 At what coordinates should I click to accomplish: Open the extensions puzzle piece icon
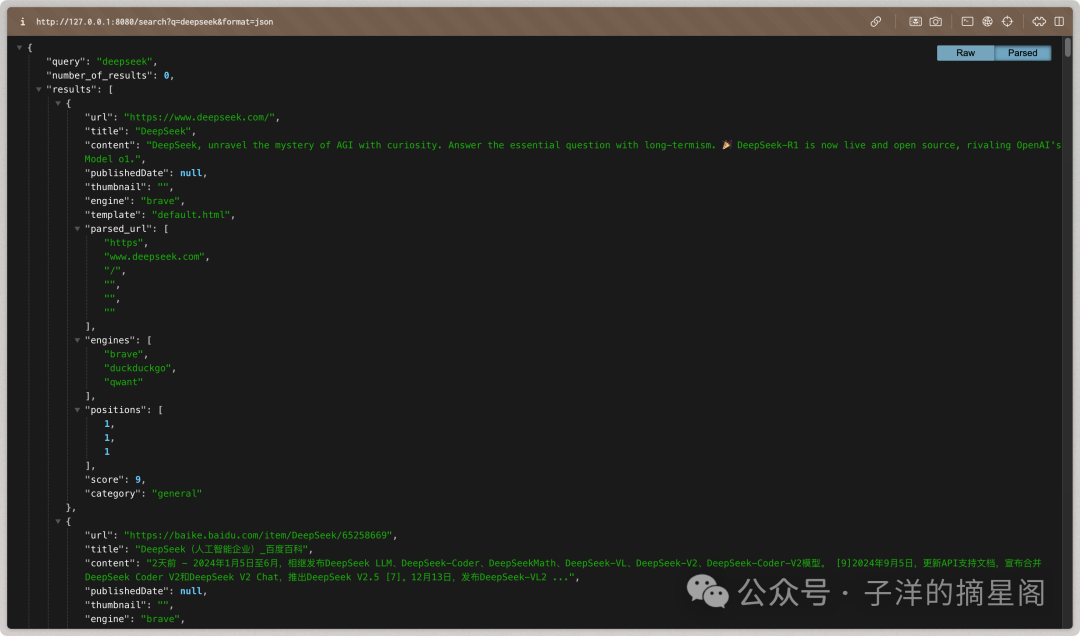(x=1039, y=22)
